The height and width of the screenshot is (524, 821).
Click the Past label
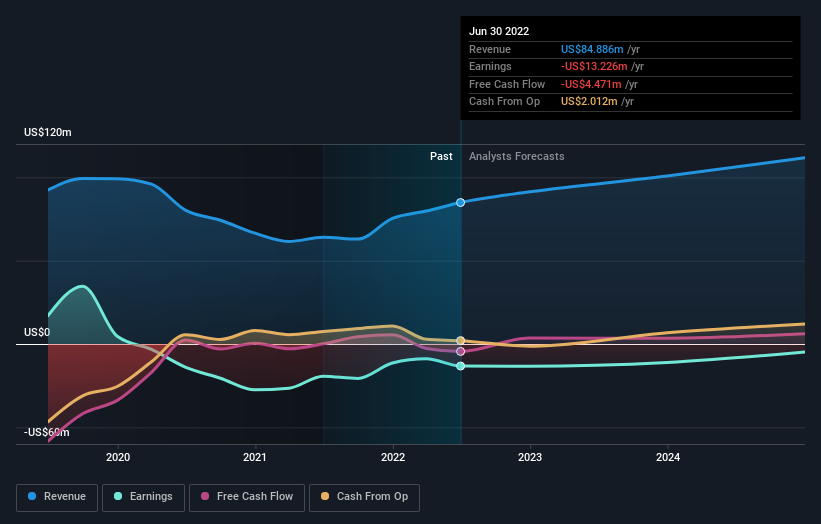(441, 156)
